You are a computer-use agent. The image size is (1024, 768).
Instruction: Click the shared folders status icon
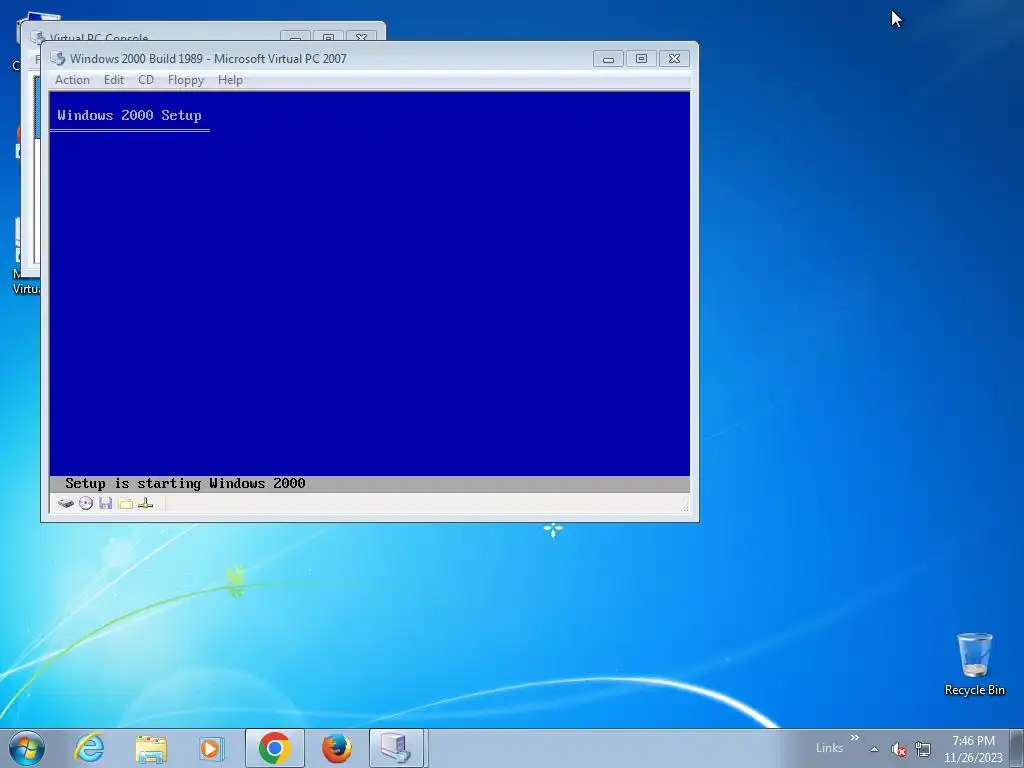tap(126, 504)
